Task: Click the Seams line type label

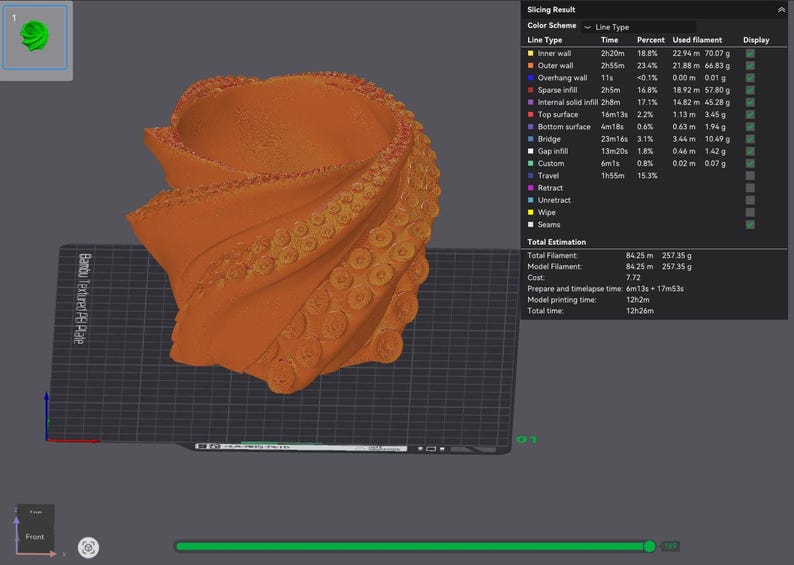Action: click(x=549, y=224)
